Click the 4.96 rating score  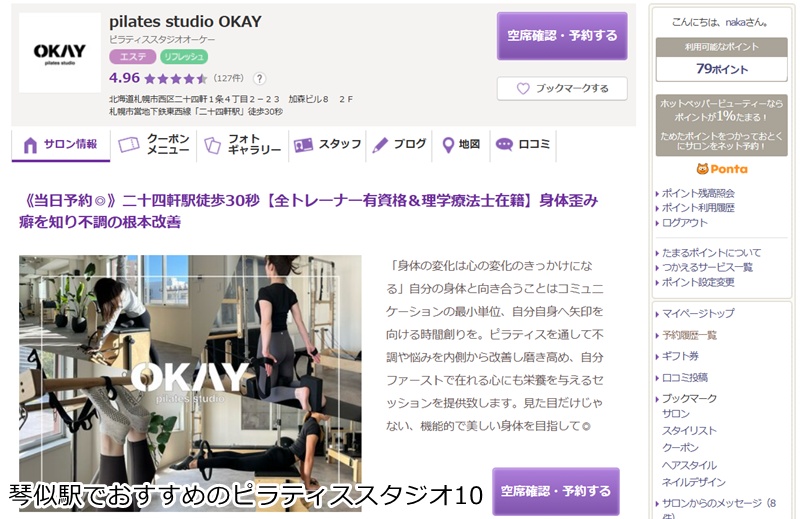coord(124,78)
